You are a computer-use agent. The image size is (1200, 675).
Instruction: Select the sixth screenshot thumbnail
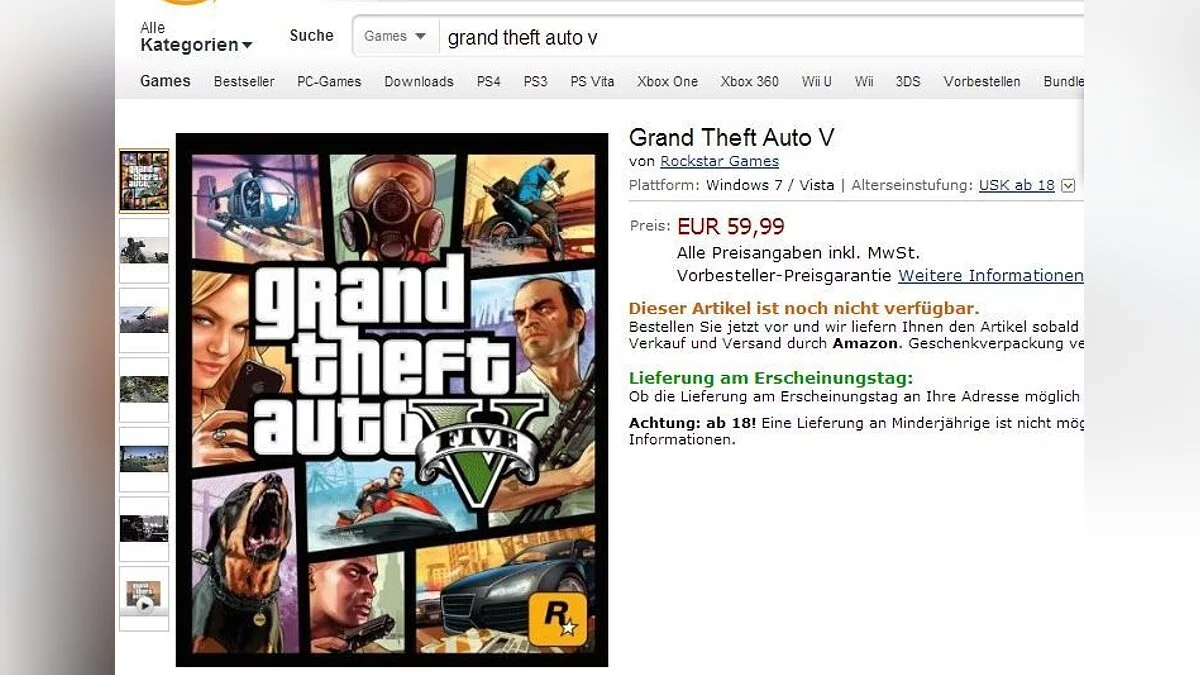[x=144, y=528]
